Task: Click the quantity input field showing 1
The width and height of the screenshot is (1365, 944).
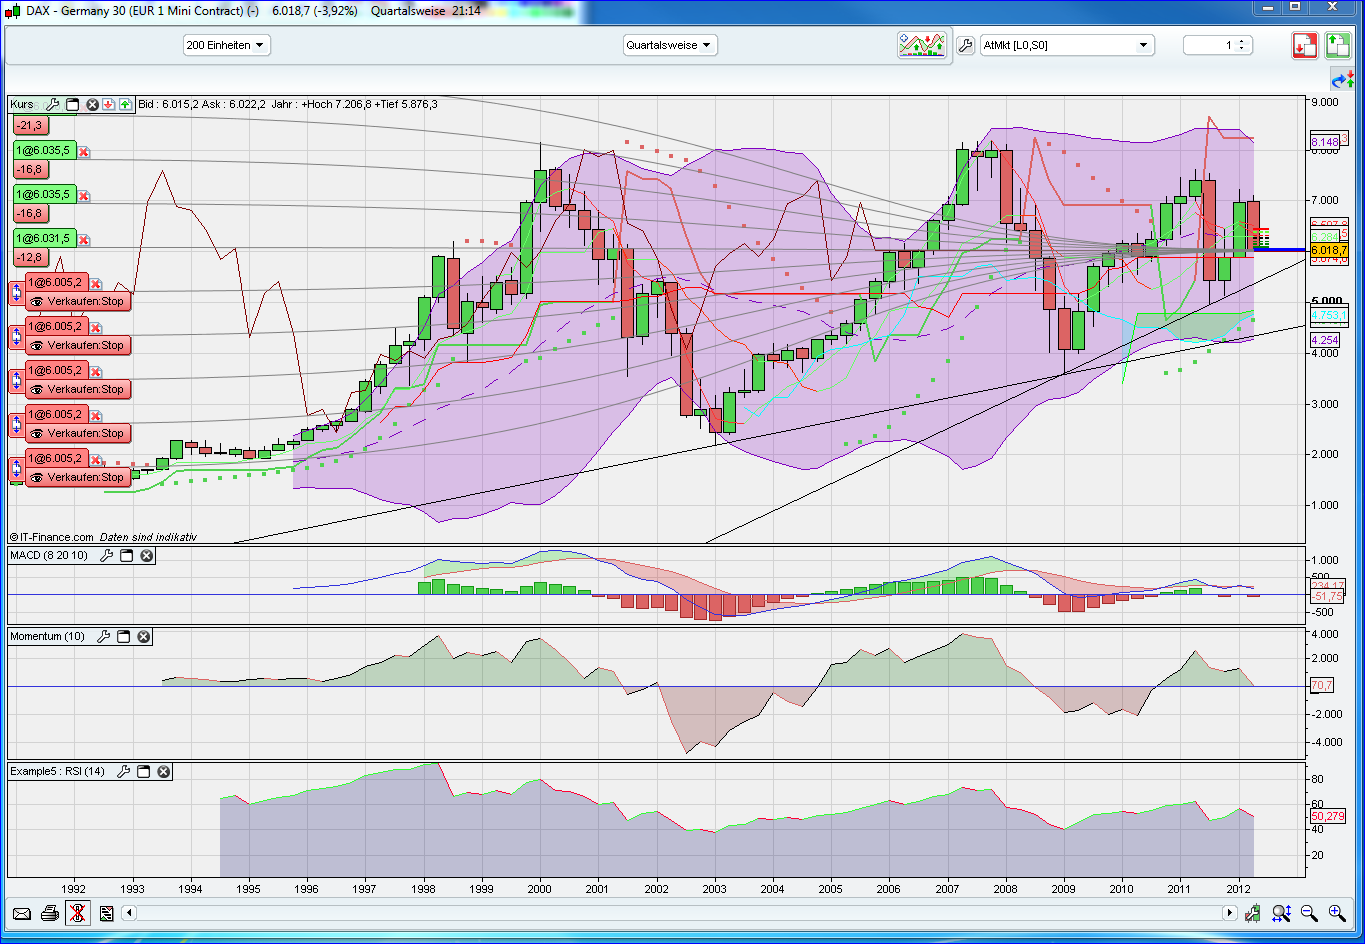Action: point(1210,45)
